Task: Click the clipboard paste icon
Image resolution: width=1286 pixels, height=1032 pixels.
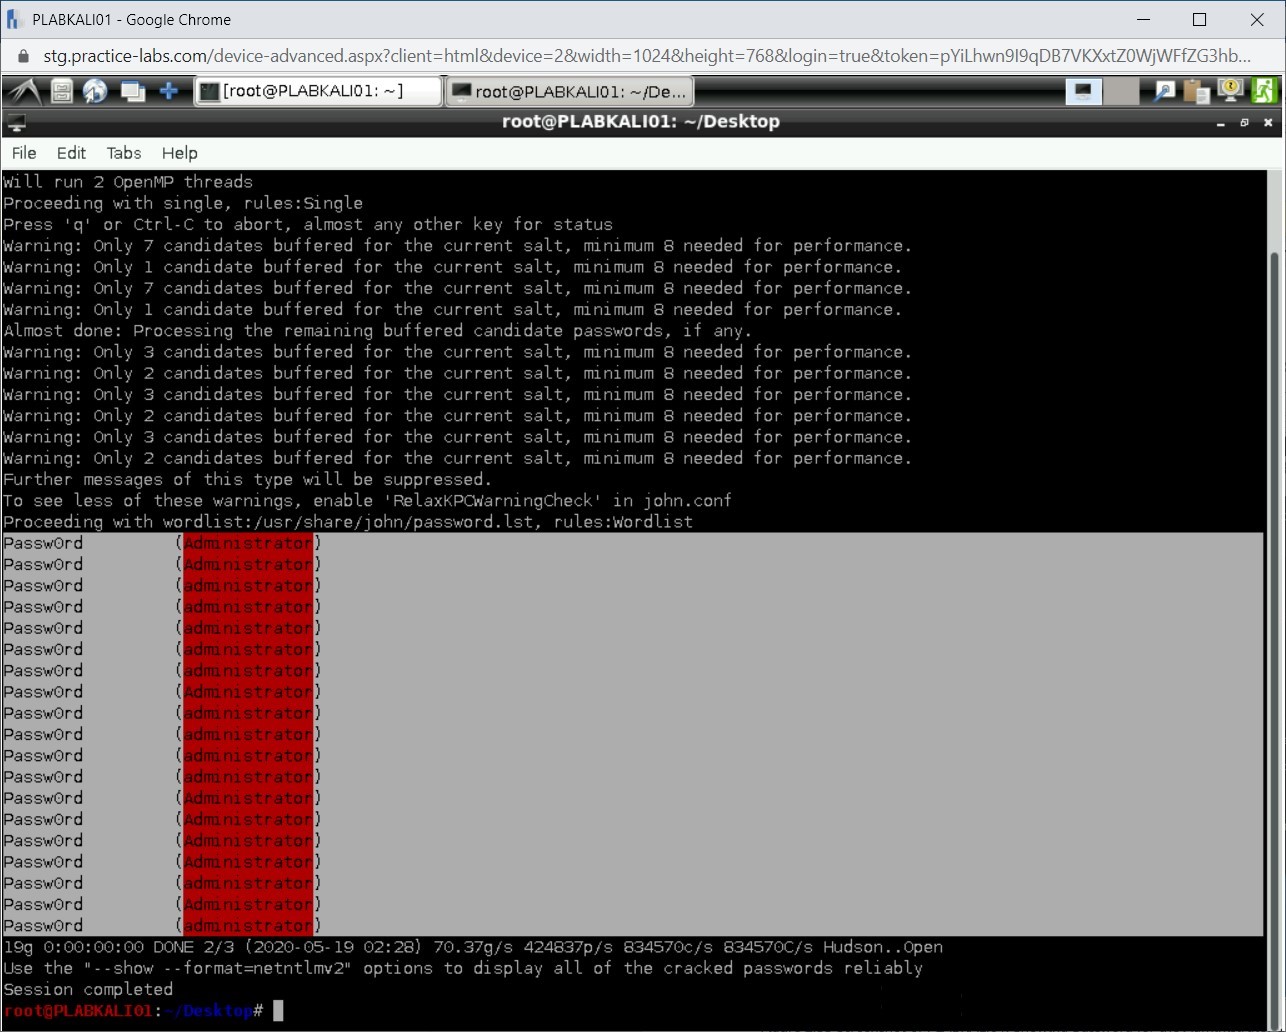Action: [x=1196, y=90]
